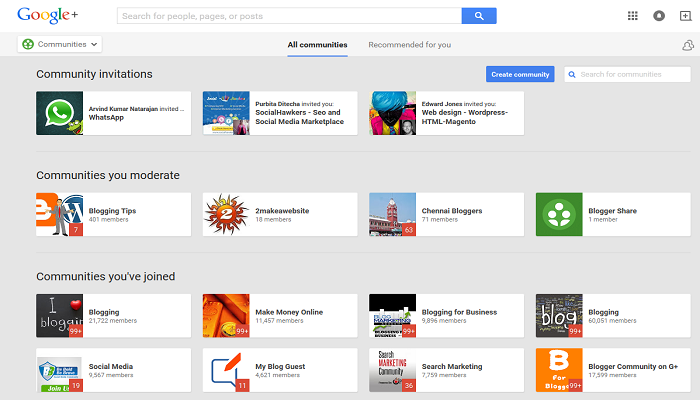Open the 2makeawebsite sun logo thumbnail

[226, 214]
